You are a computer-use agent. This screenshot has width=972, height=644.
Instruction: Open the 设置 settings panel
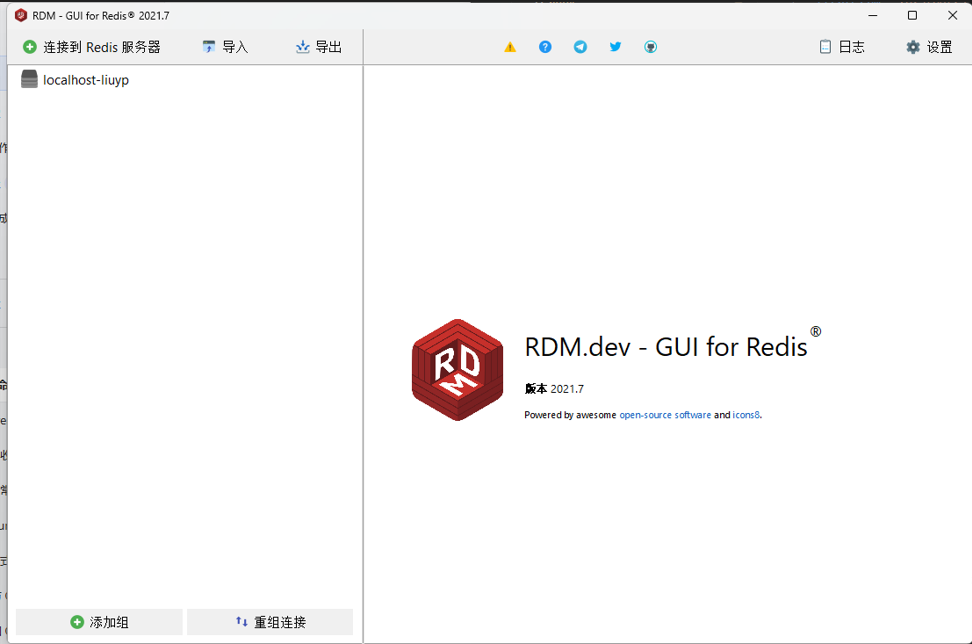click(929, 46)
